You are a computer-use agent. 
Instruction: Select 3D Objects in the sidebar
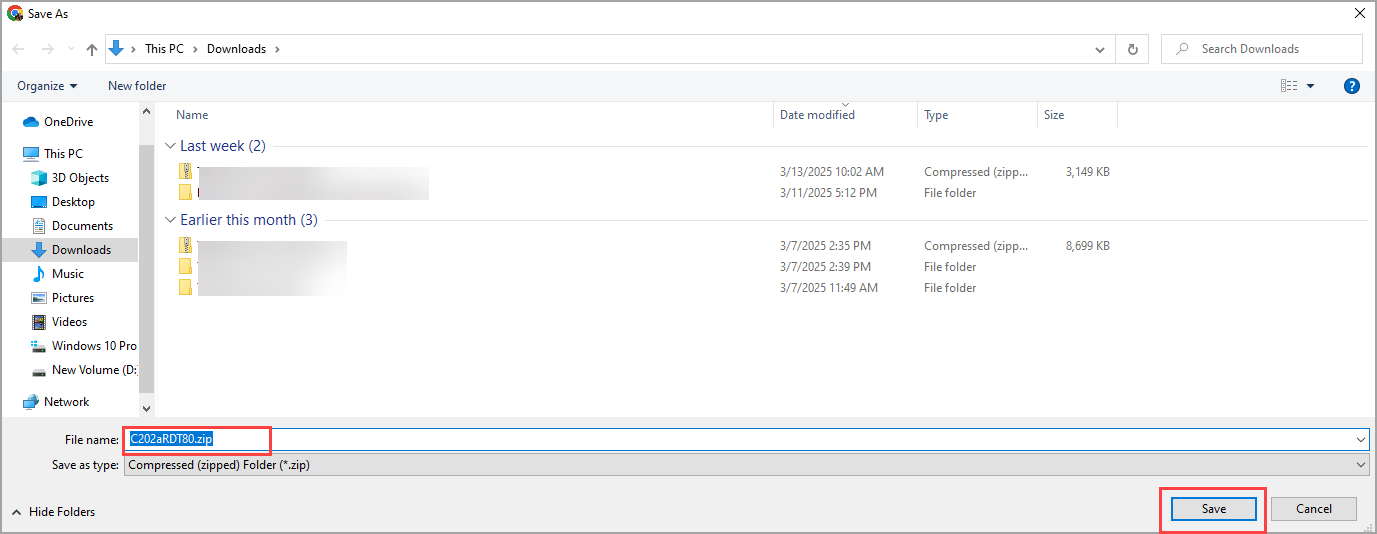(x=80, y=178)
